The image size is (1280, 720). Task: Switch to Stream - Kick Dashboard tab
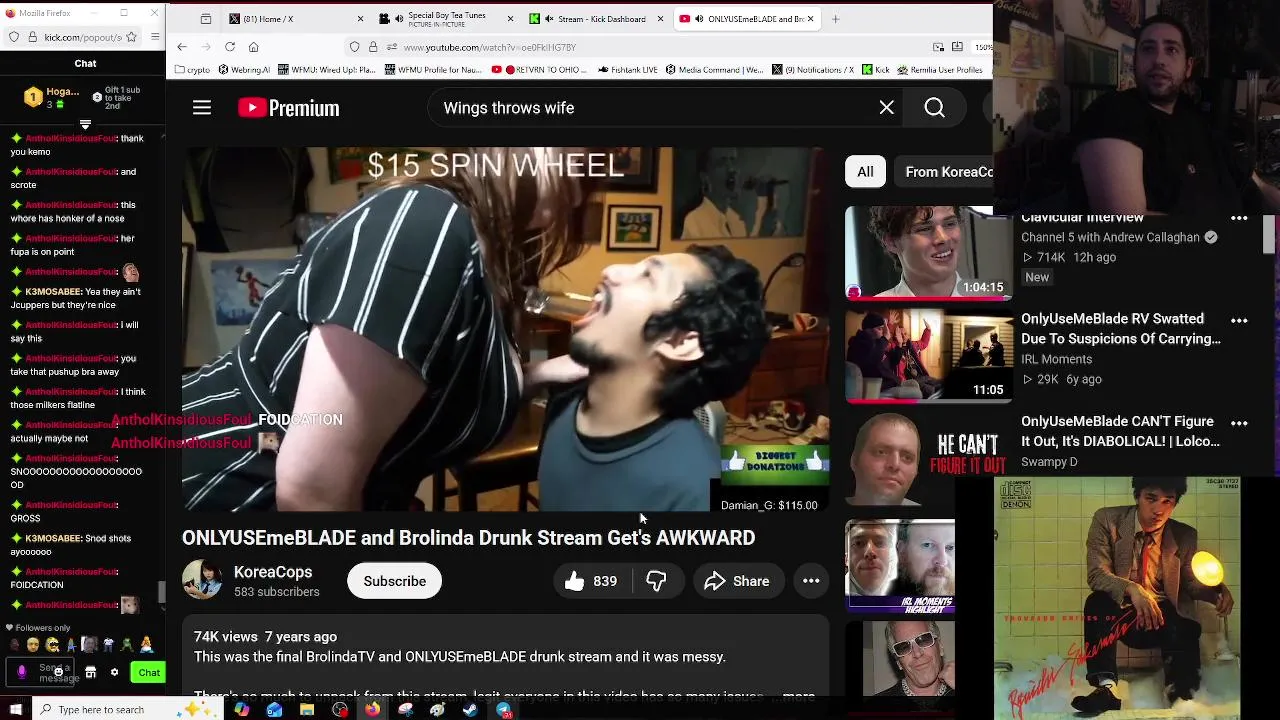click(595, 19)
